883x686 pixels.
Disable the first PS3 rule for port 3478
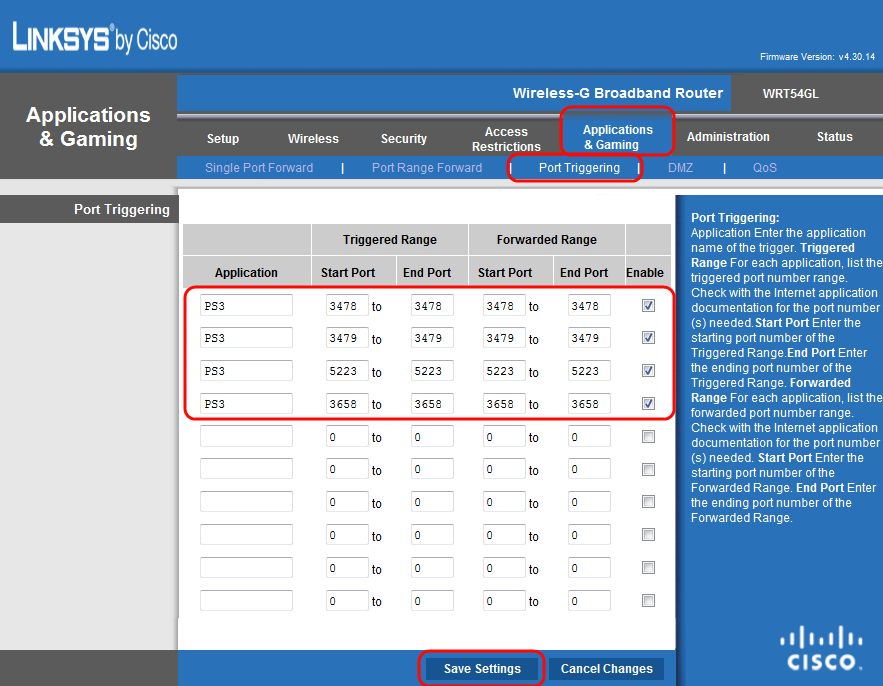point(648,306)
